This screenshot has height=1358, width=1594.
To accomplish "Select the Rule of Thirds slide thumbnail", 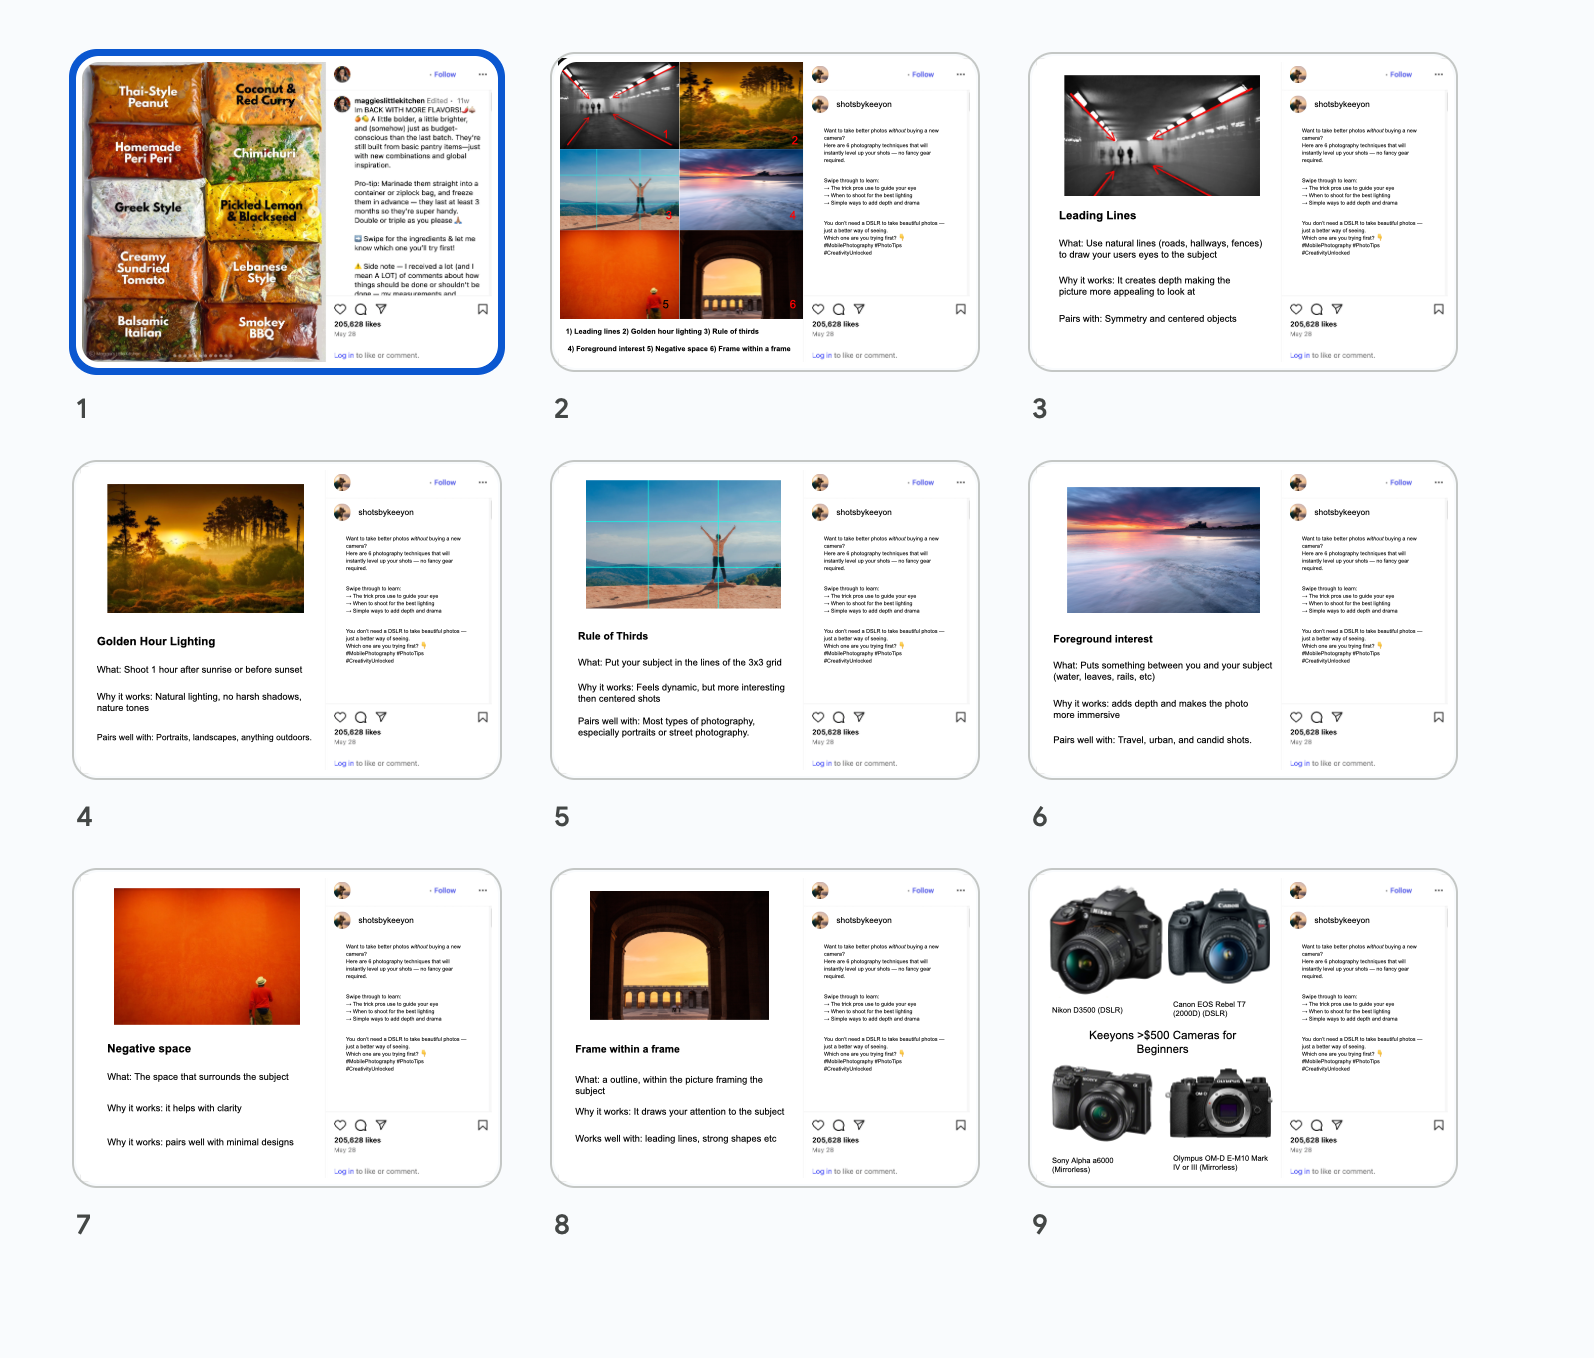I will click(765, 620).
